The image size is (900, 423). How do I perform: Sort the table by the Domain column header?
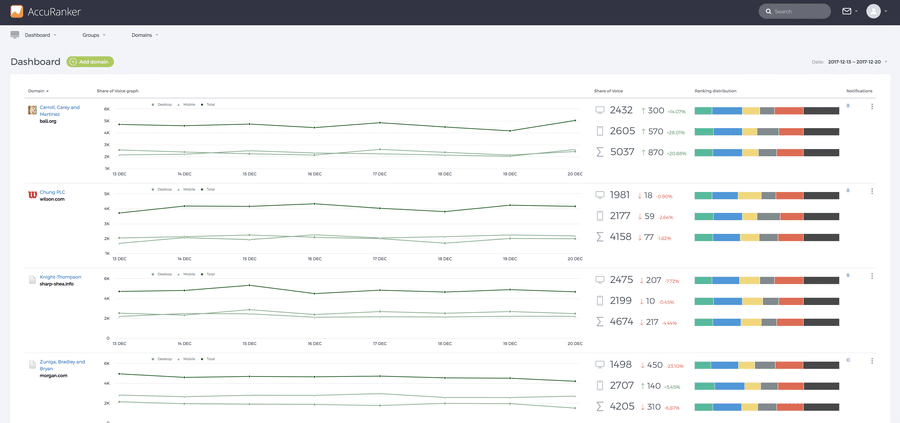37,91
